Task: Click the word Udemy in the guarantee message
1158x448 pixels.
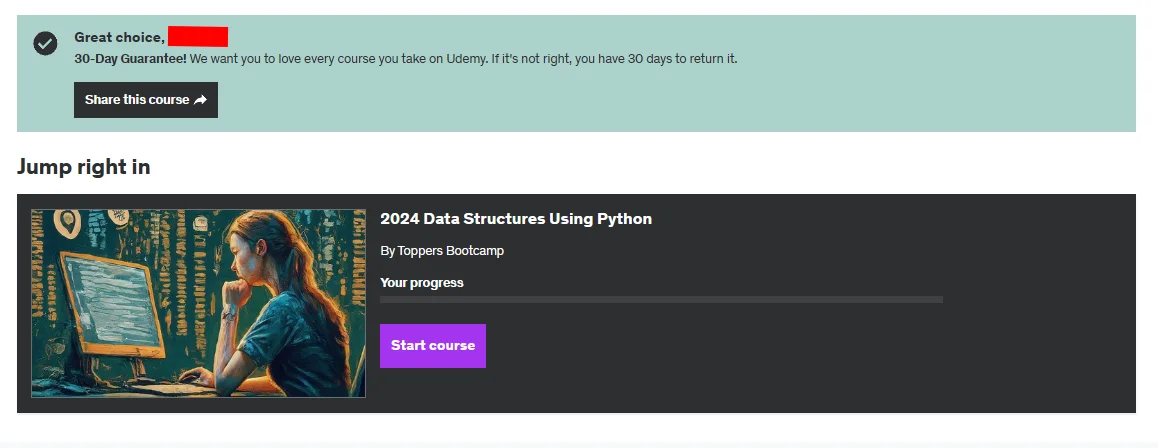Action: click(x=467, y=58)
